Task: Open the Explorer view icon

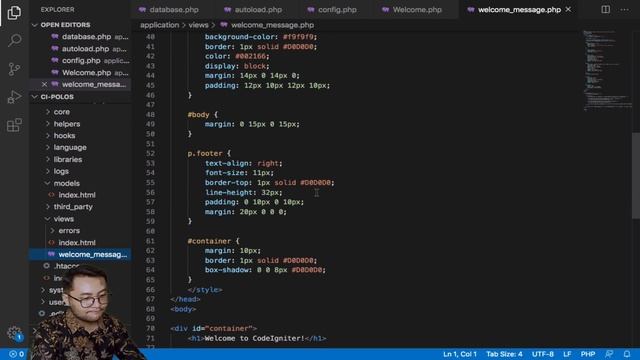Action: click(x=14, y=12)
